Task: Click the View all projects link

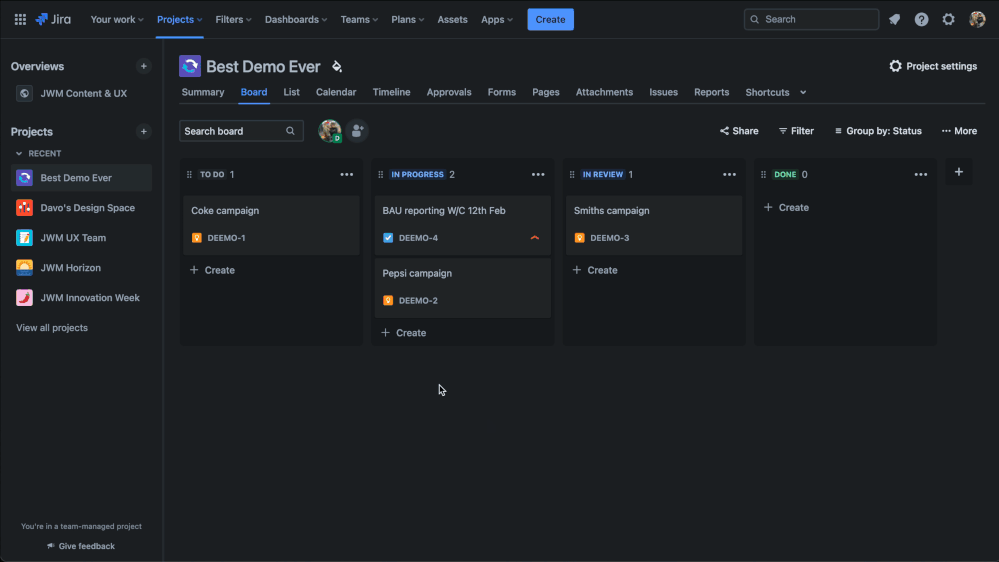Action: click(52, 328)
